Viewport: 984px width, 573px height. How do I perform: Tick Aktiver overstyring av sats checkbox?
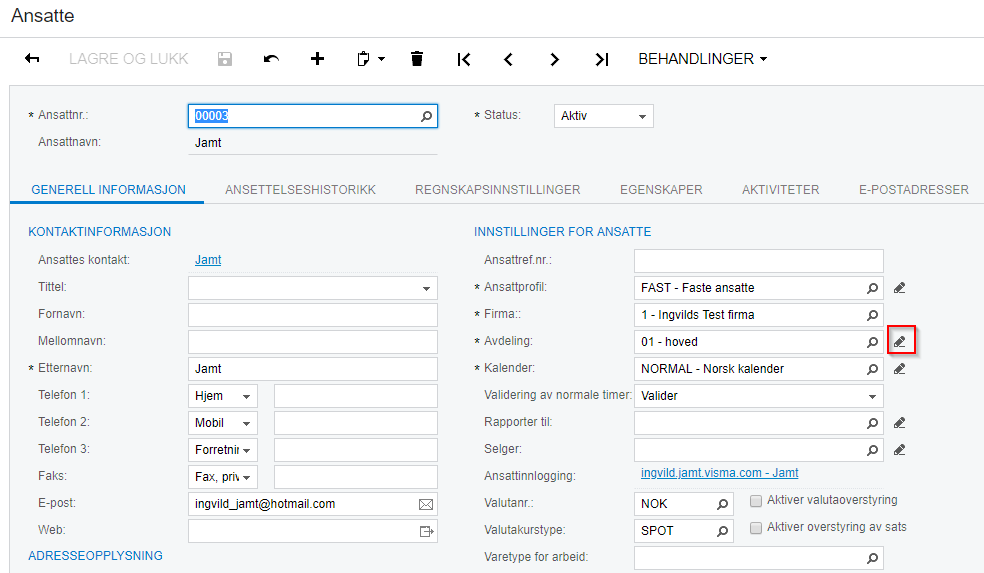tap(756, 528)
